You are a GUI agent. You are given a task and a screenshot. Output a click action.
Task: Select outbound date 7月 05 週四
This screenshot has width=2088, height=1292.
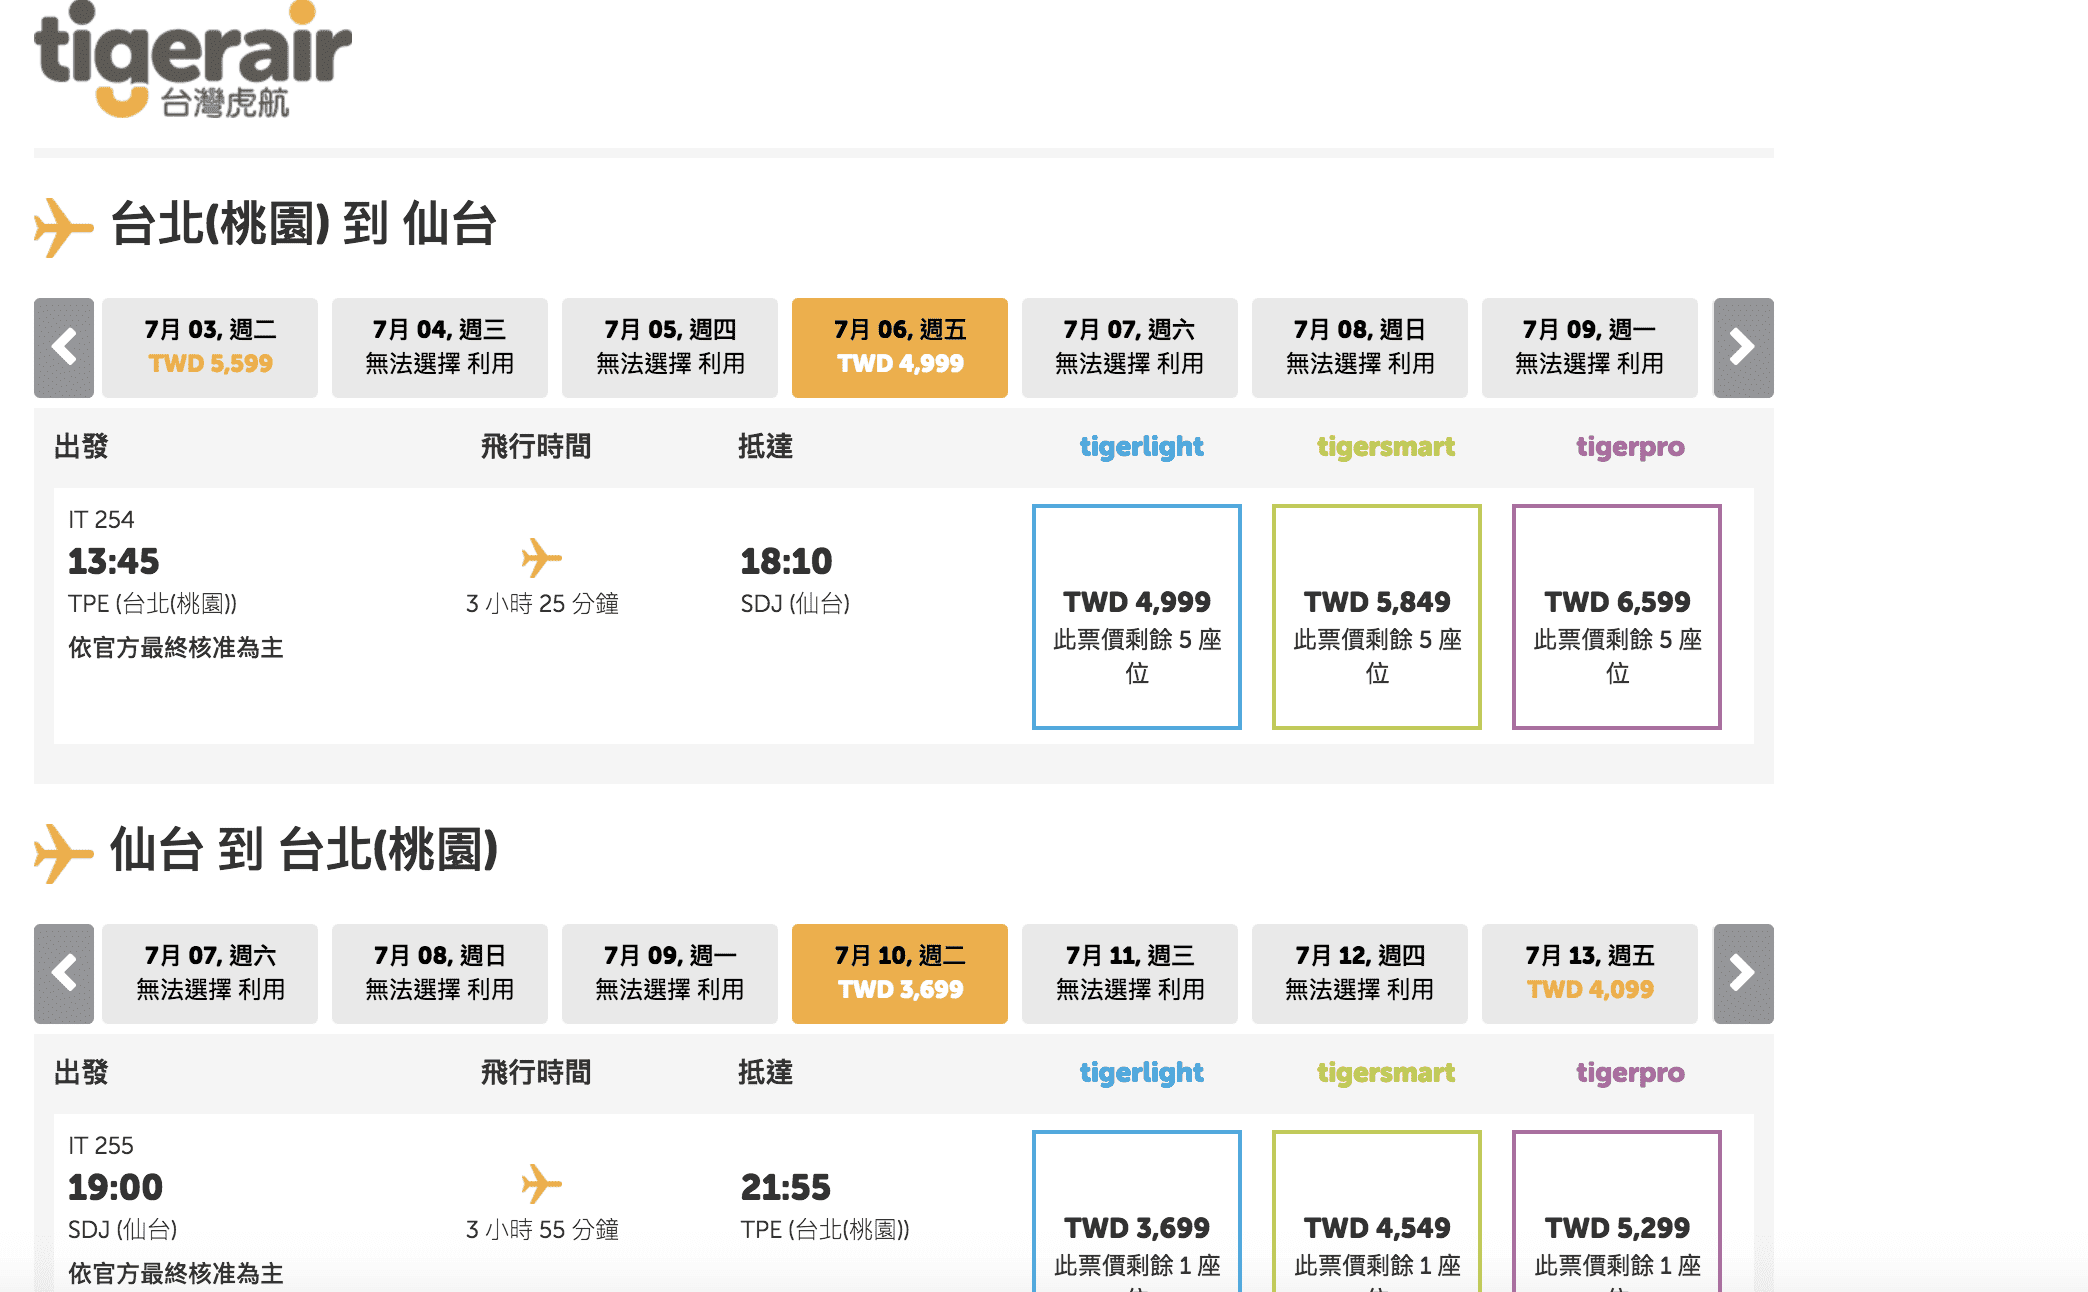pyautogui.click(x=670, y=348)
